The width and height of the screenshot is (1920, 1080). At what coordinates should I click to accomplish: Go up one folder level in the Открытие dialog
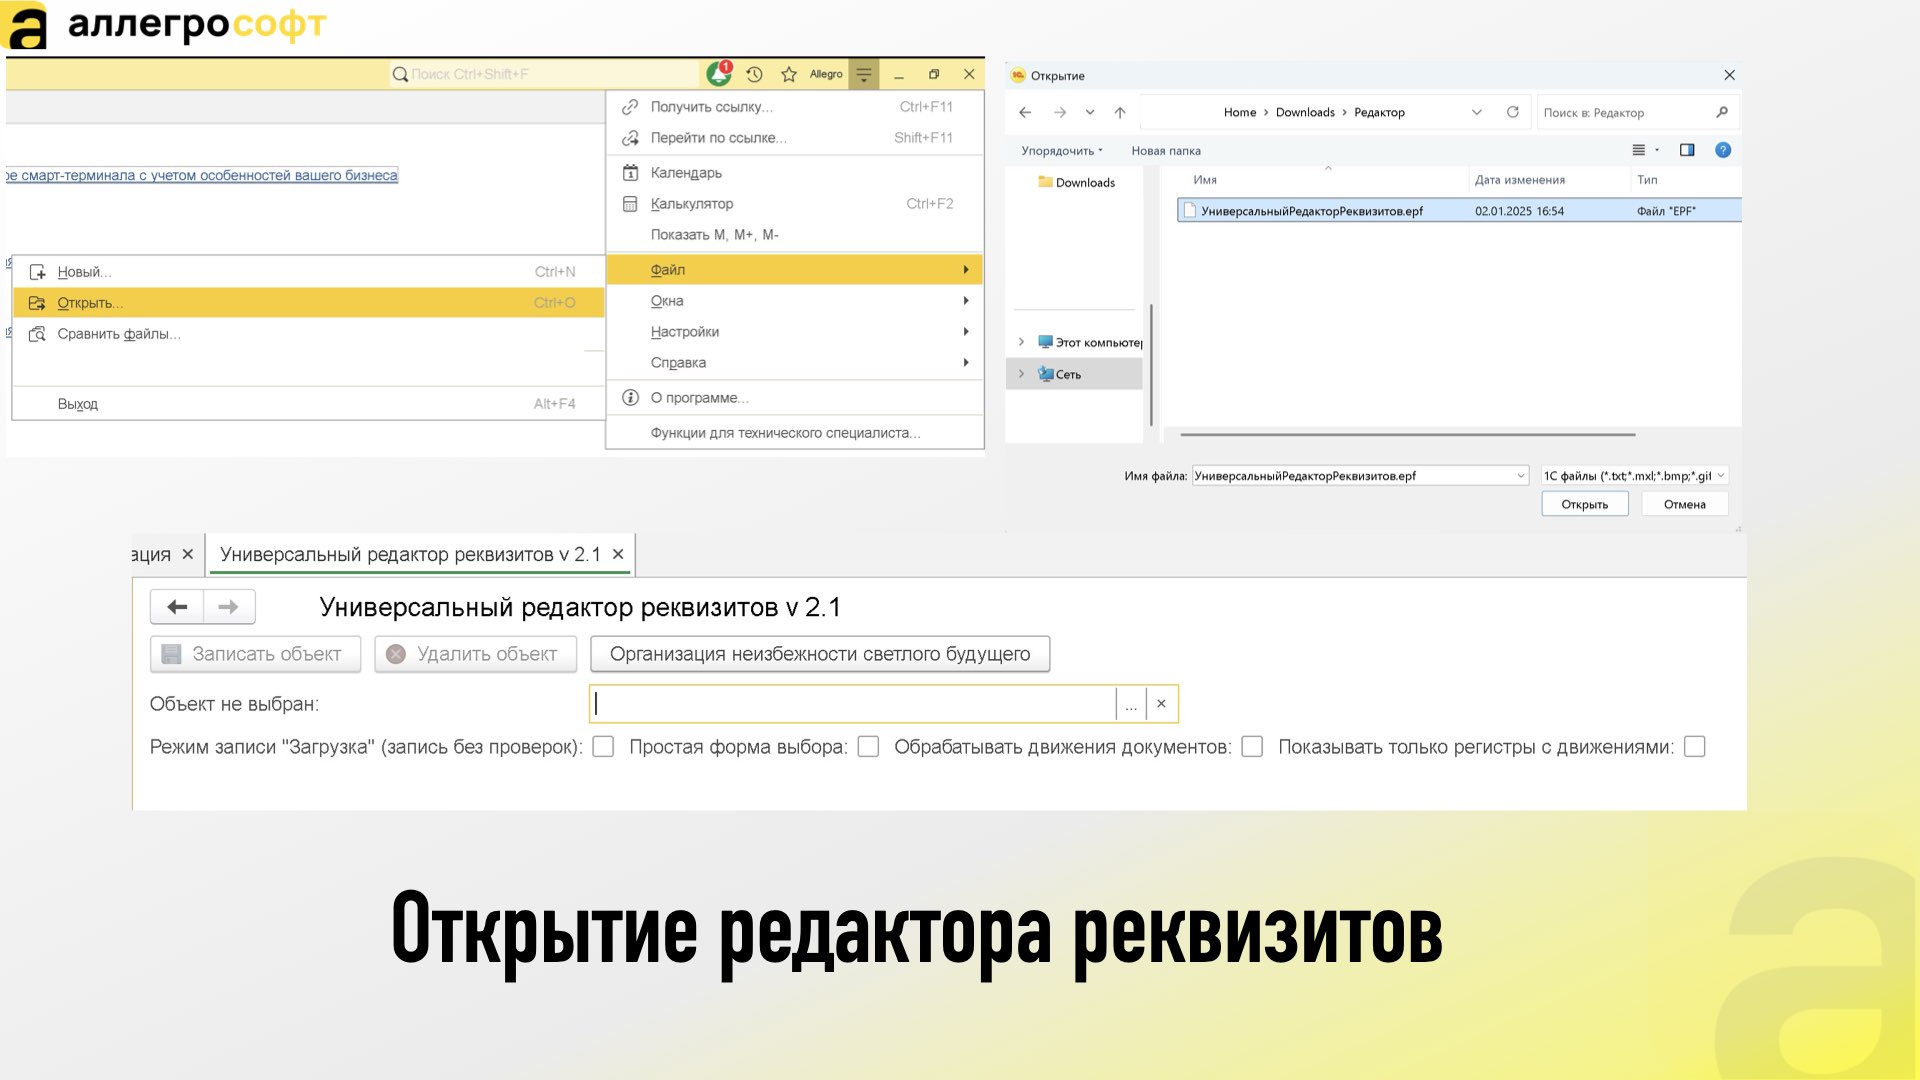coord(1120,113)
